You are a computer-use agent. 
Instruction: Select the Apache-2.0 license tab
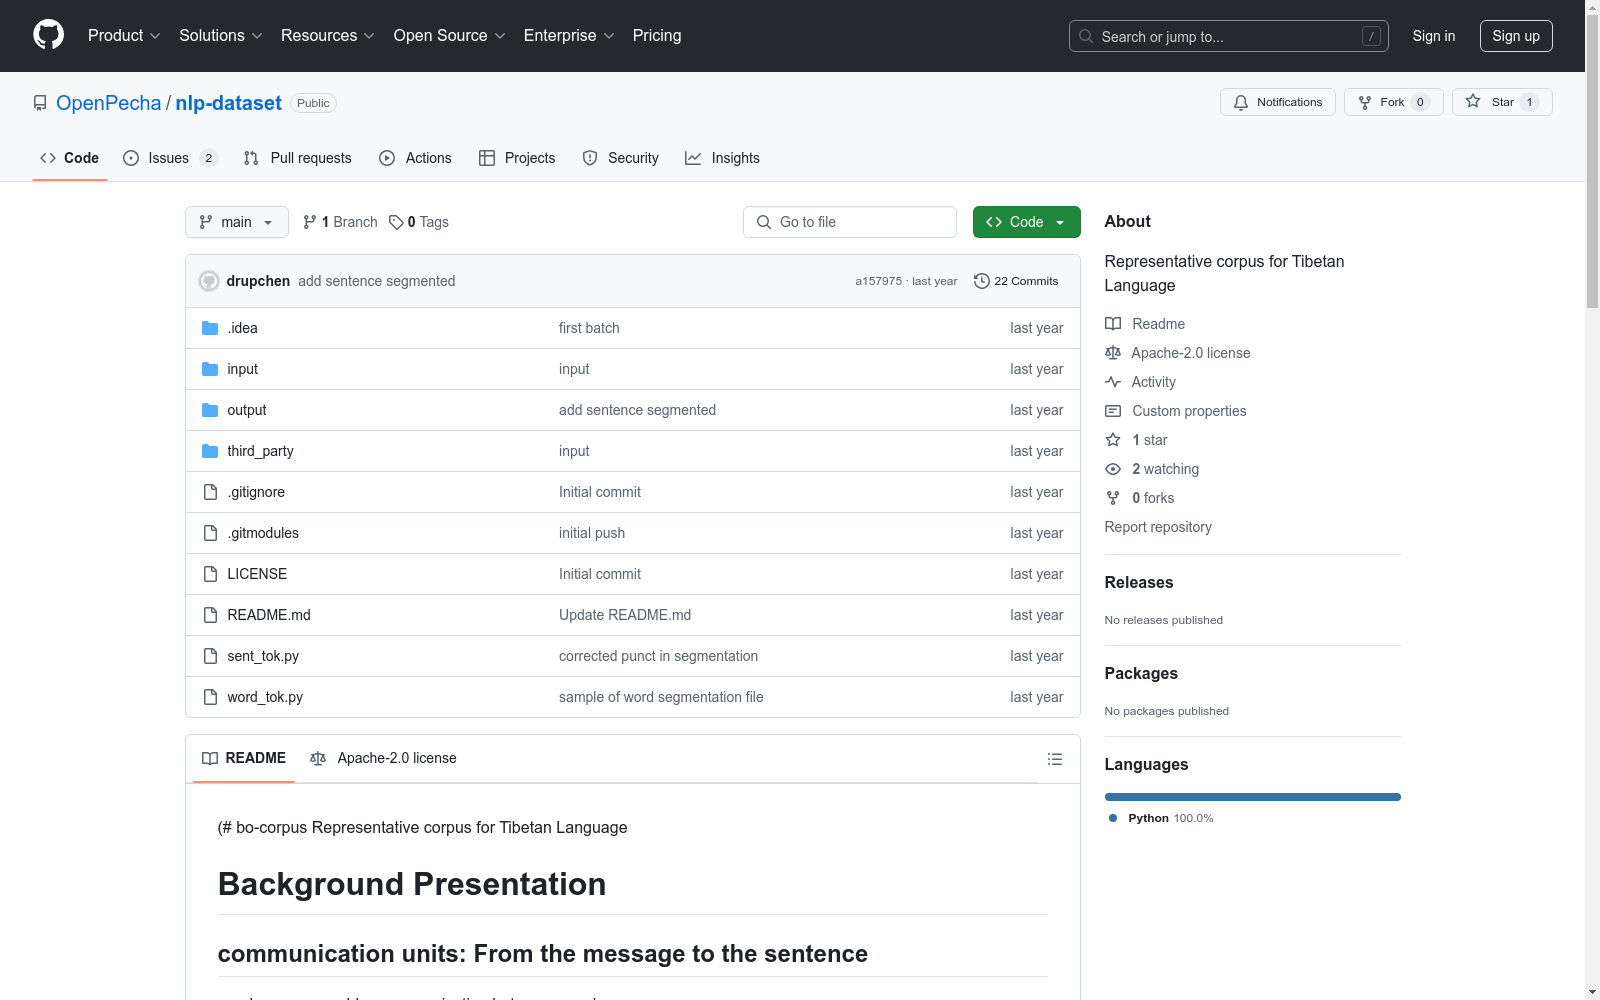coord(383,758)
